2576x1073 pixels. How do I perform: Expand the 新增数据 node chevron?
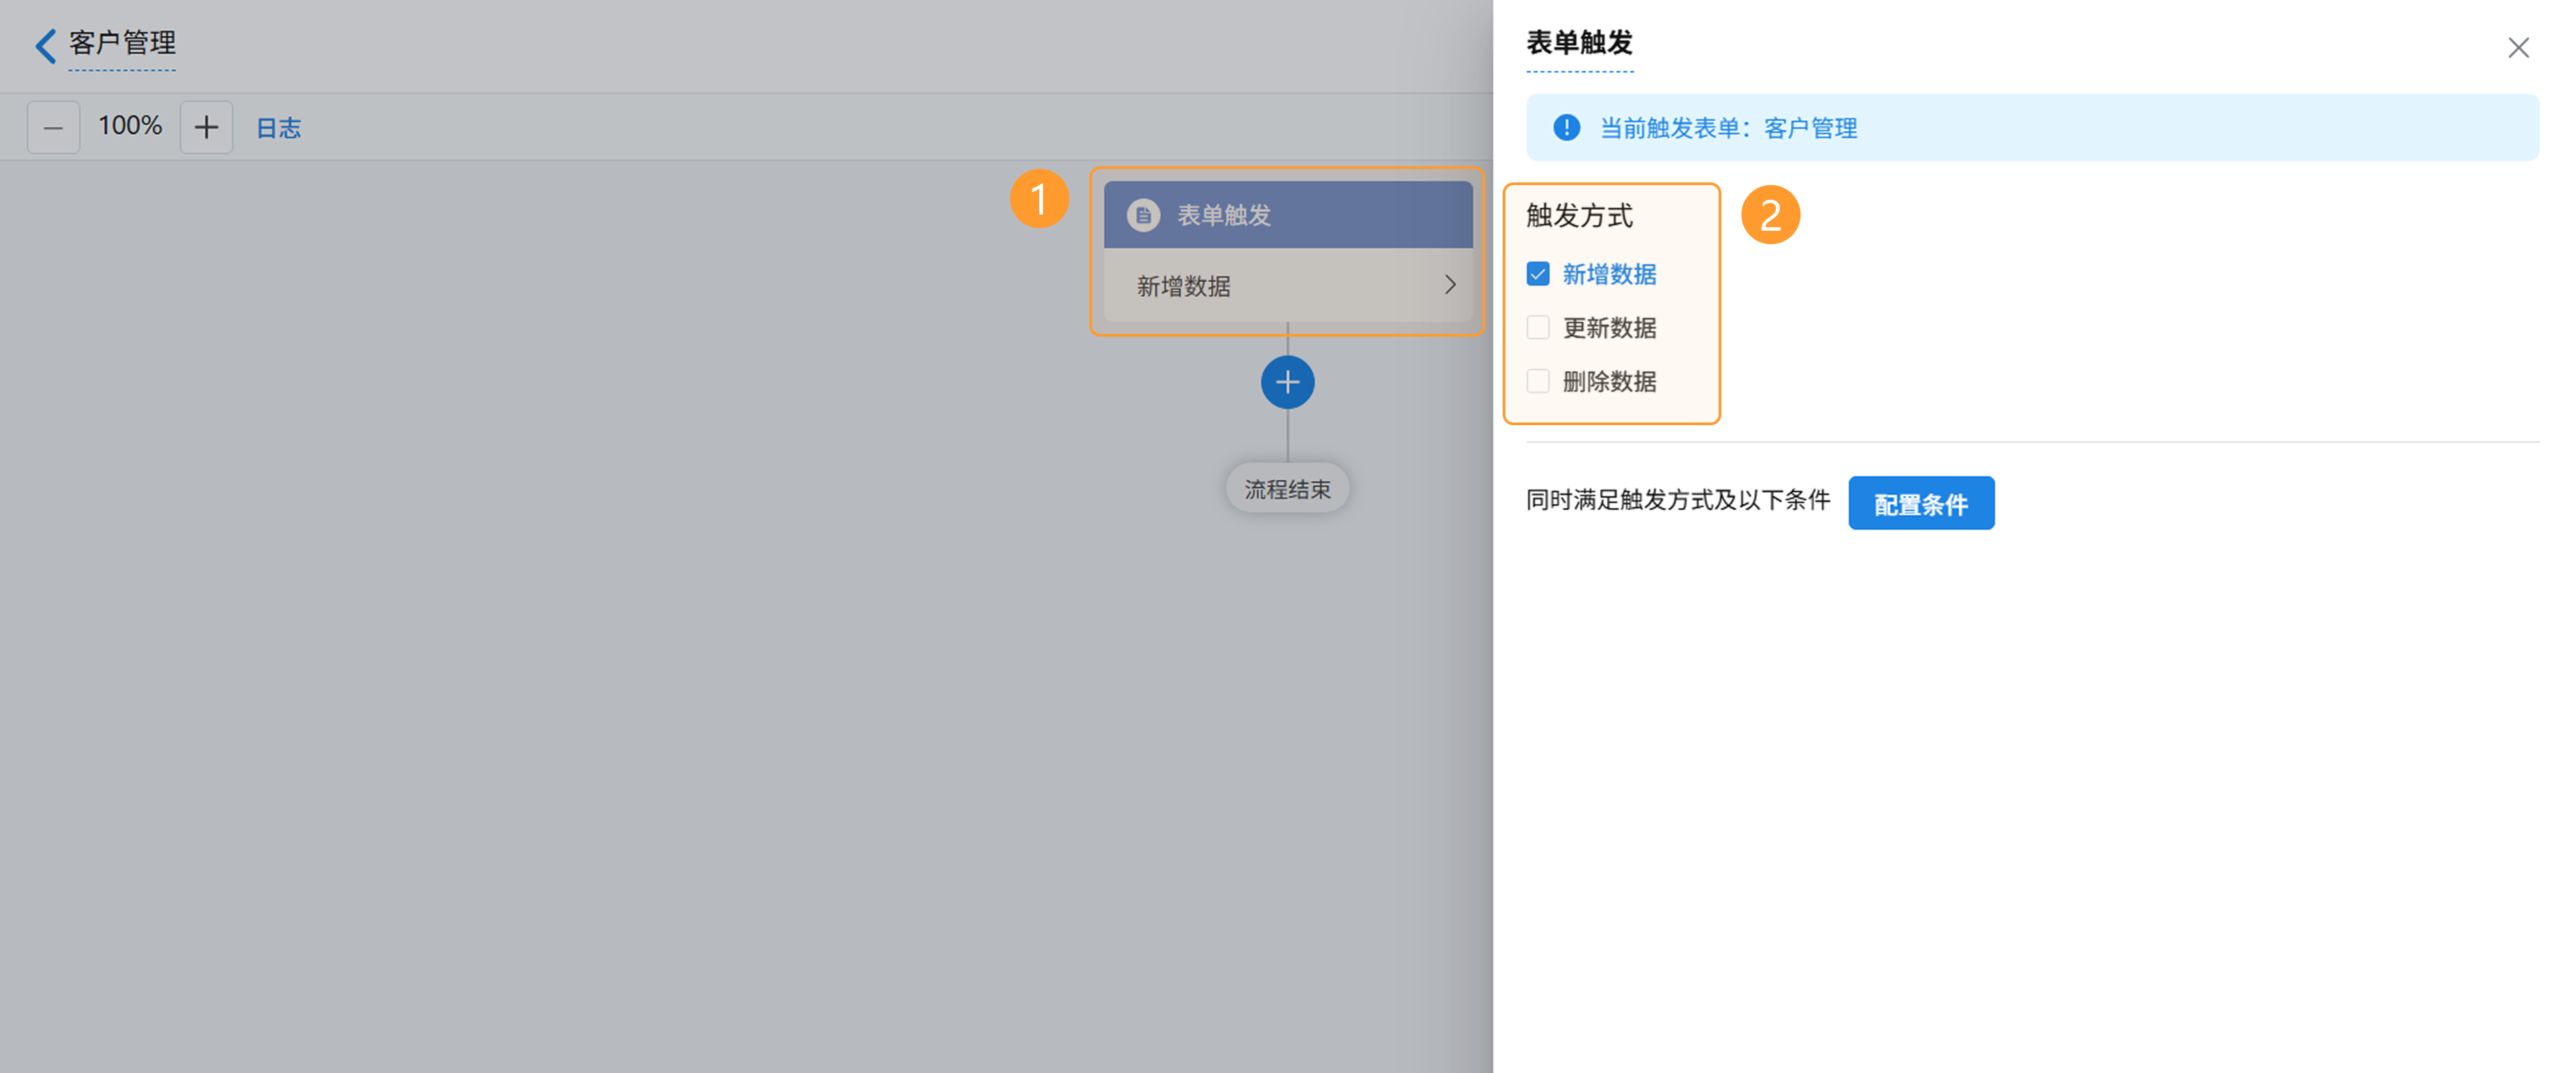1449,286
